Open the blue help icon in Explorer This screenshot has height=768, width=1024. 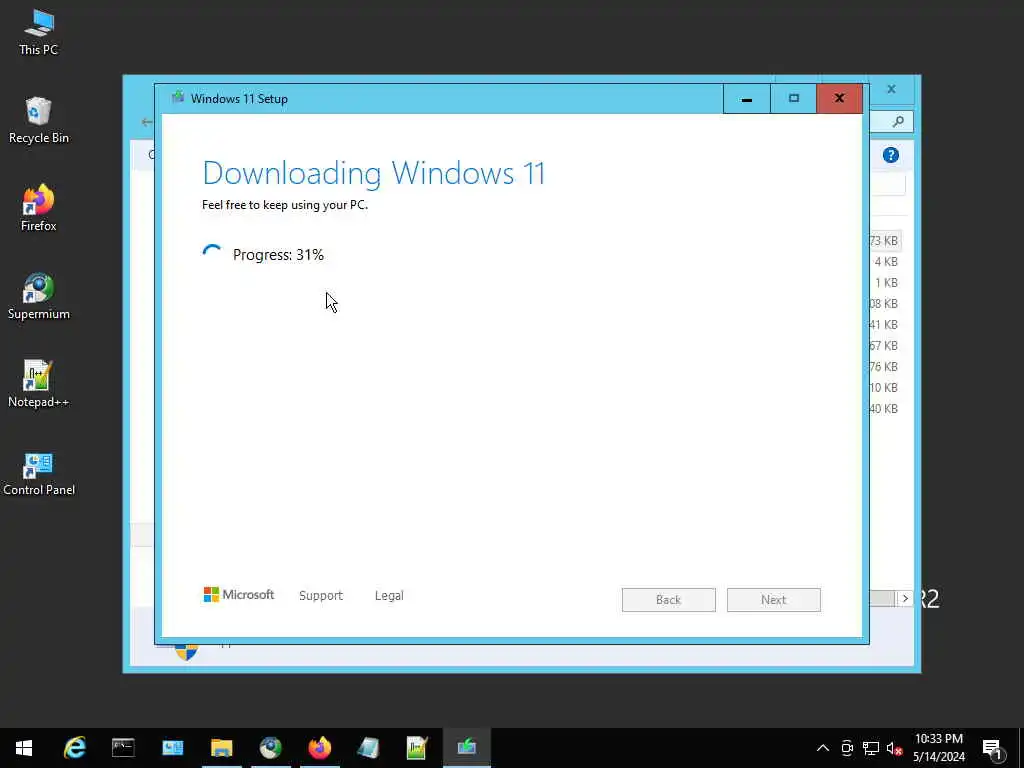[x=891, y=155]
